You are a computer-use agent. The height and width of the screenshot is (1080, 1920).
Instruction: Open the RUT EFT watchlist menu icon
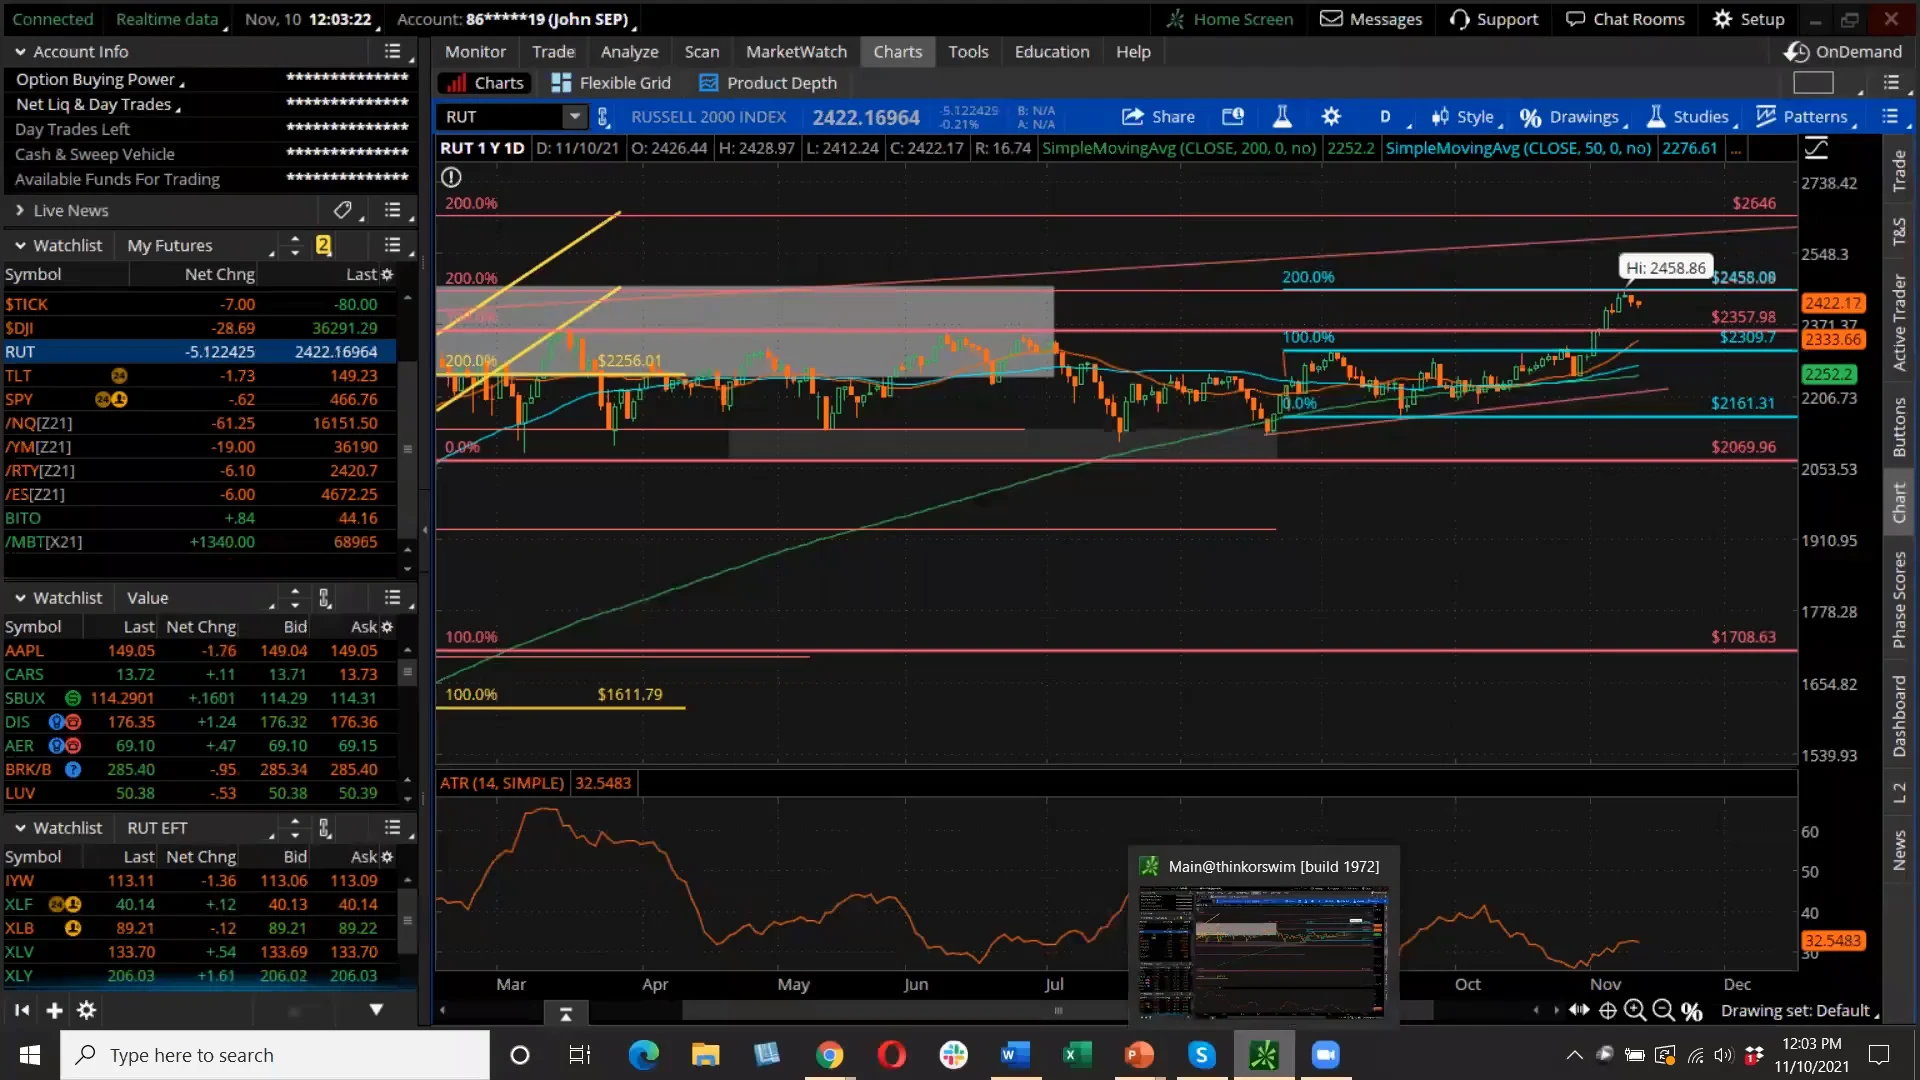coord(393,828)
